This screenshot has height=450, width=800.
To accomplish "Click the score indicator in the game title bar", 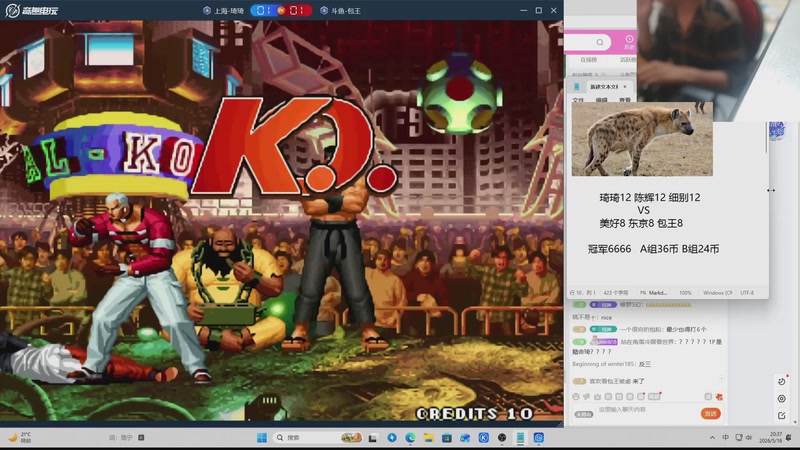I will [x=281, y=10].
